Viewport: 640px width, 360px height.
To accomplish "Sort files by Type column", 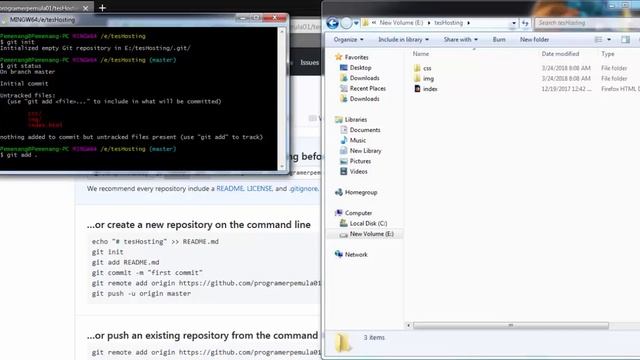I will point(607,54).
